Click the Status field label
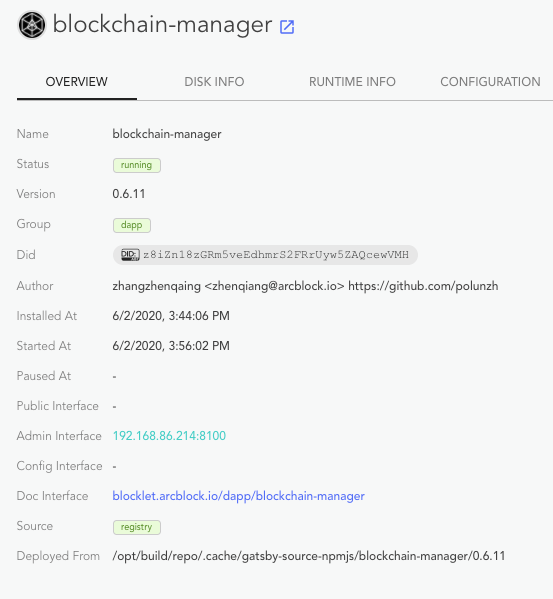 click(33, 164)
